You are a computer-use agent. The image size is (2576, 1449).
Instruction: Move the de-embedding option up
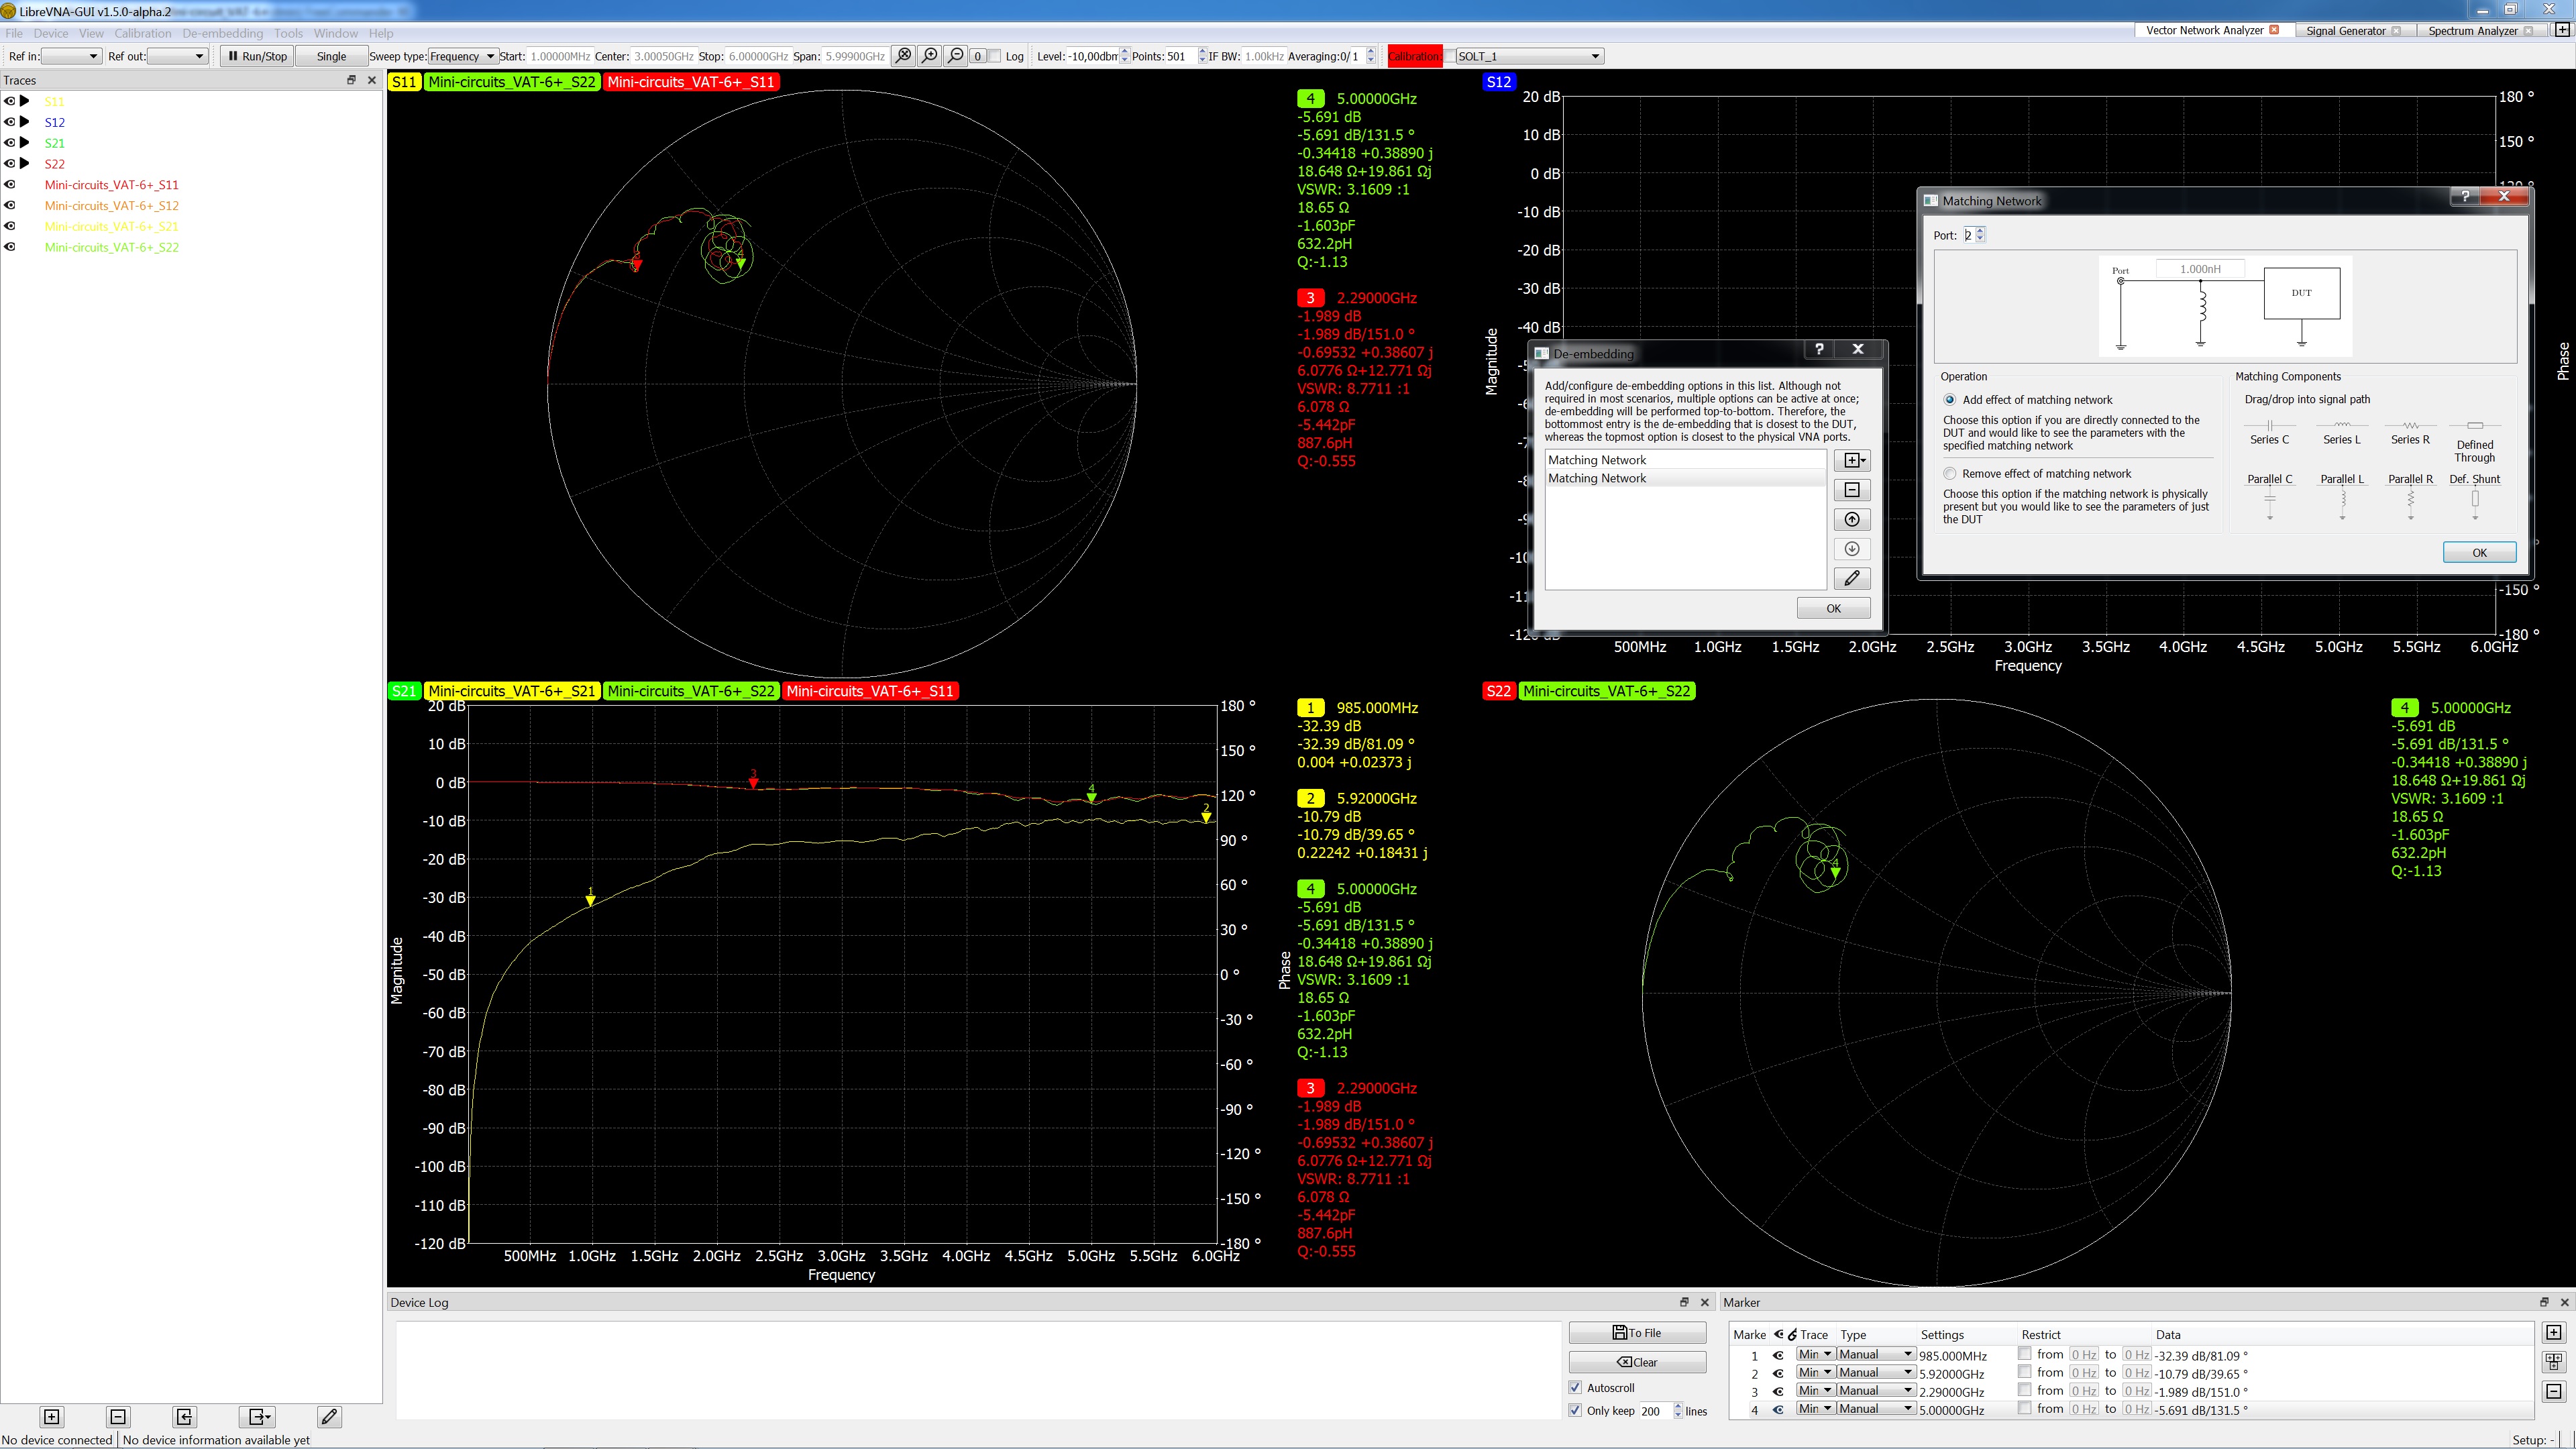click(x=1851, y=519)
